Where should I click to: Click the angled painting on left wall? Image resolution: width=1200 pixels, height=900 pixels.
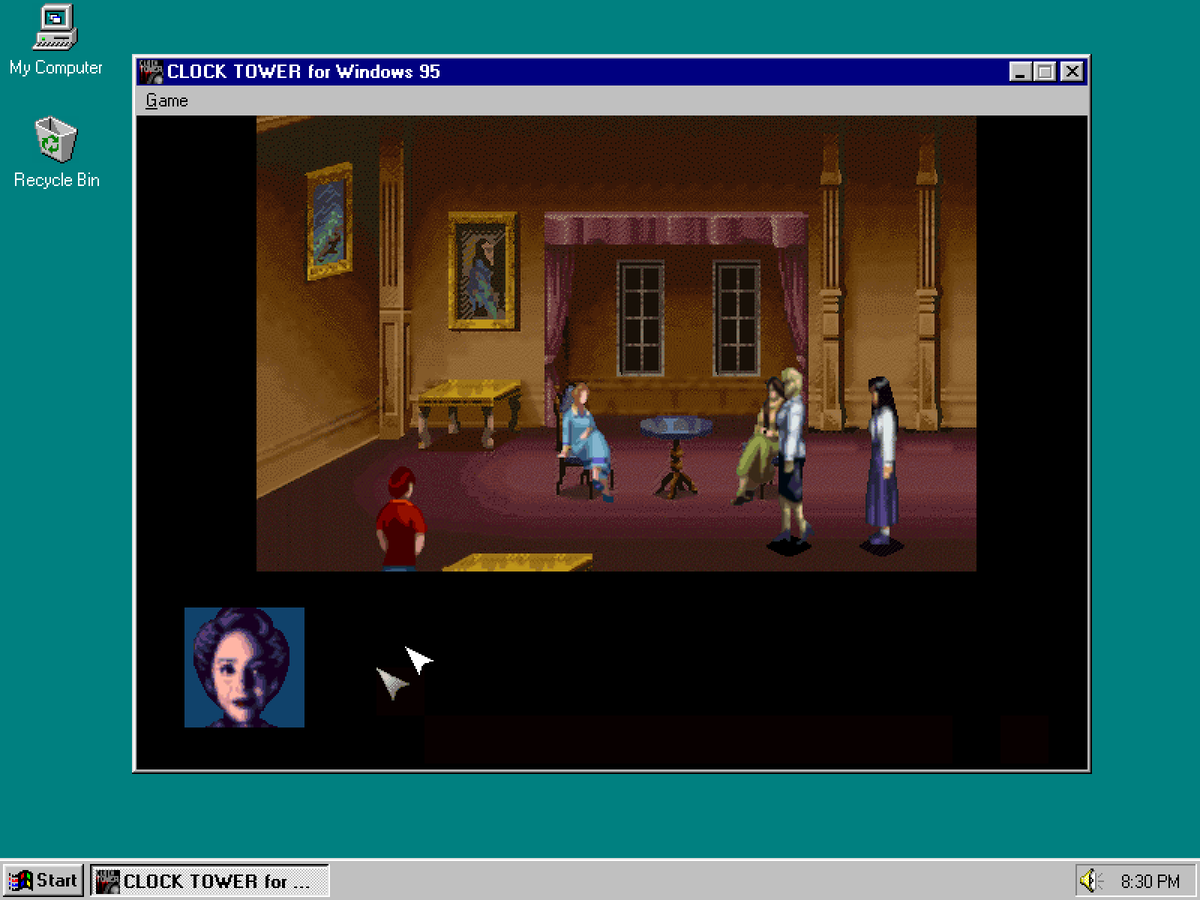(329, 221)
